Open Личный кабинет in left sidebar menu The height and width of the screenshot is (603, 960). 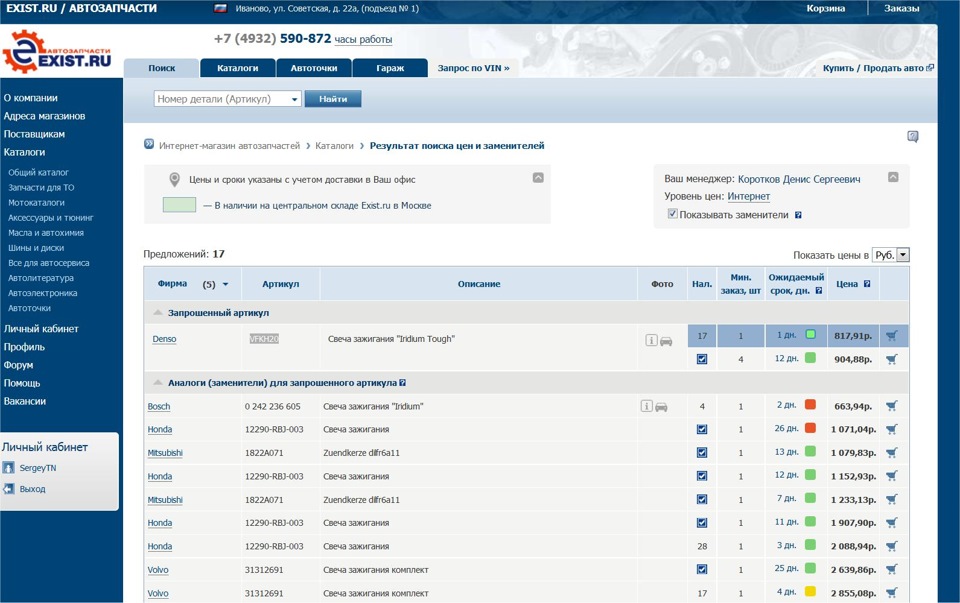tap(41, 329)
